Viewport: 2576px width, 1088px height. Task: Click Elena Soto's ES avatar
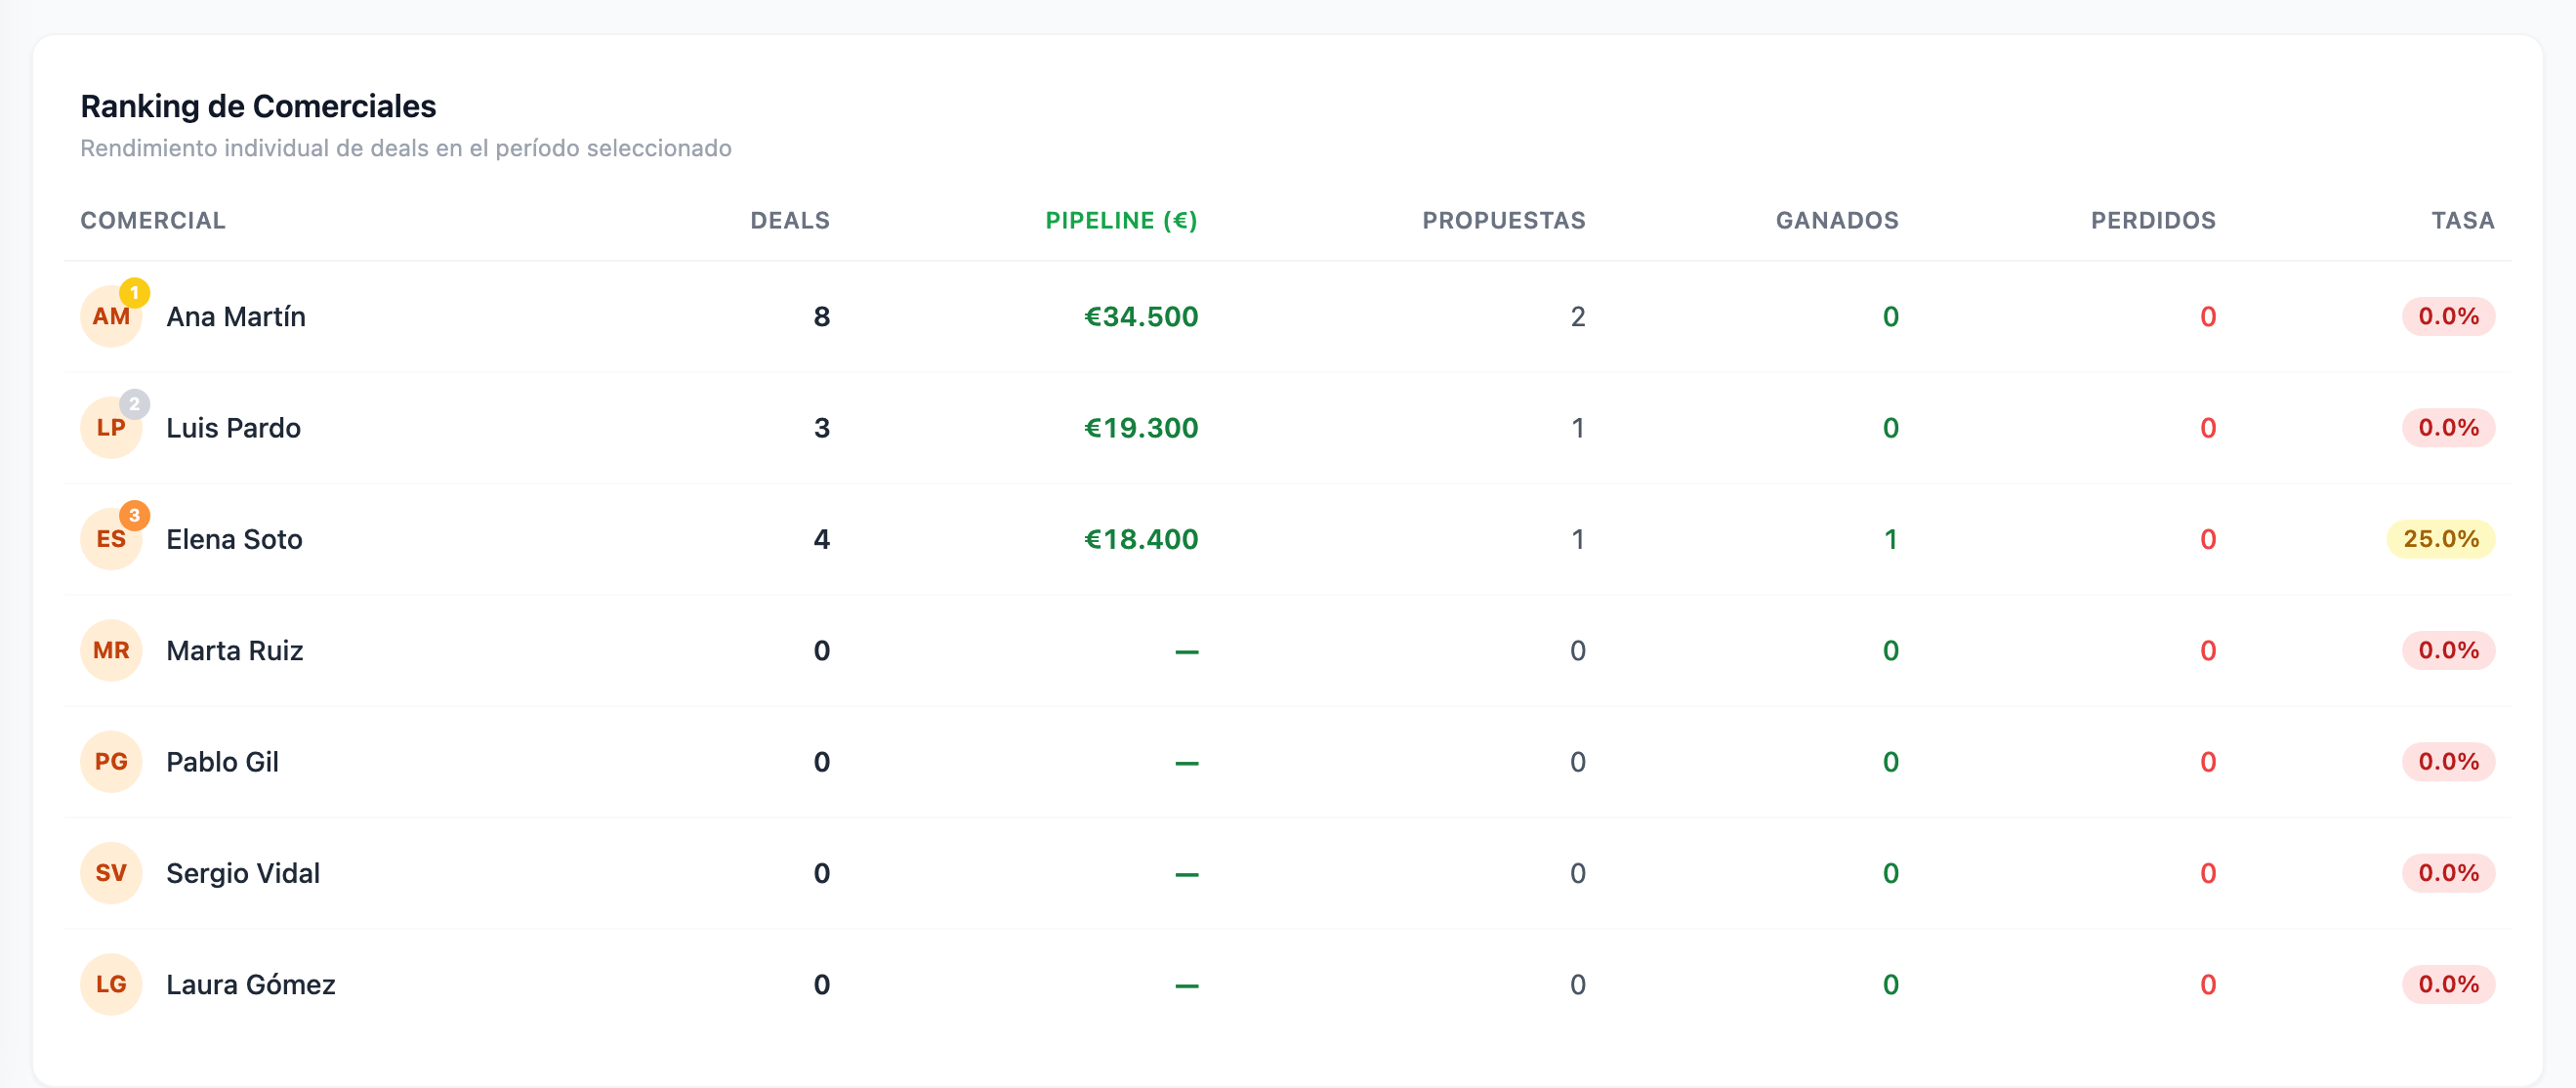pyautogui.click(x=111, y=540)
